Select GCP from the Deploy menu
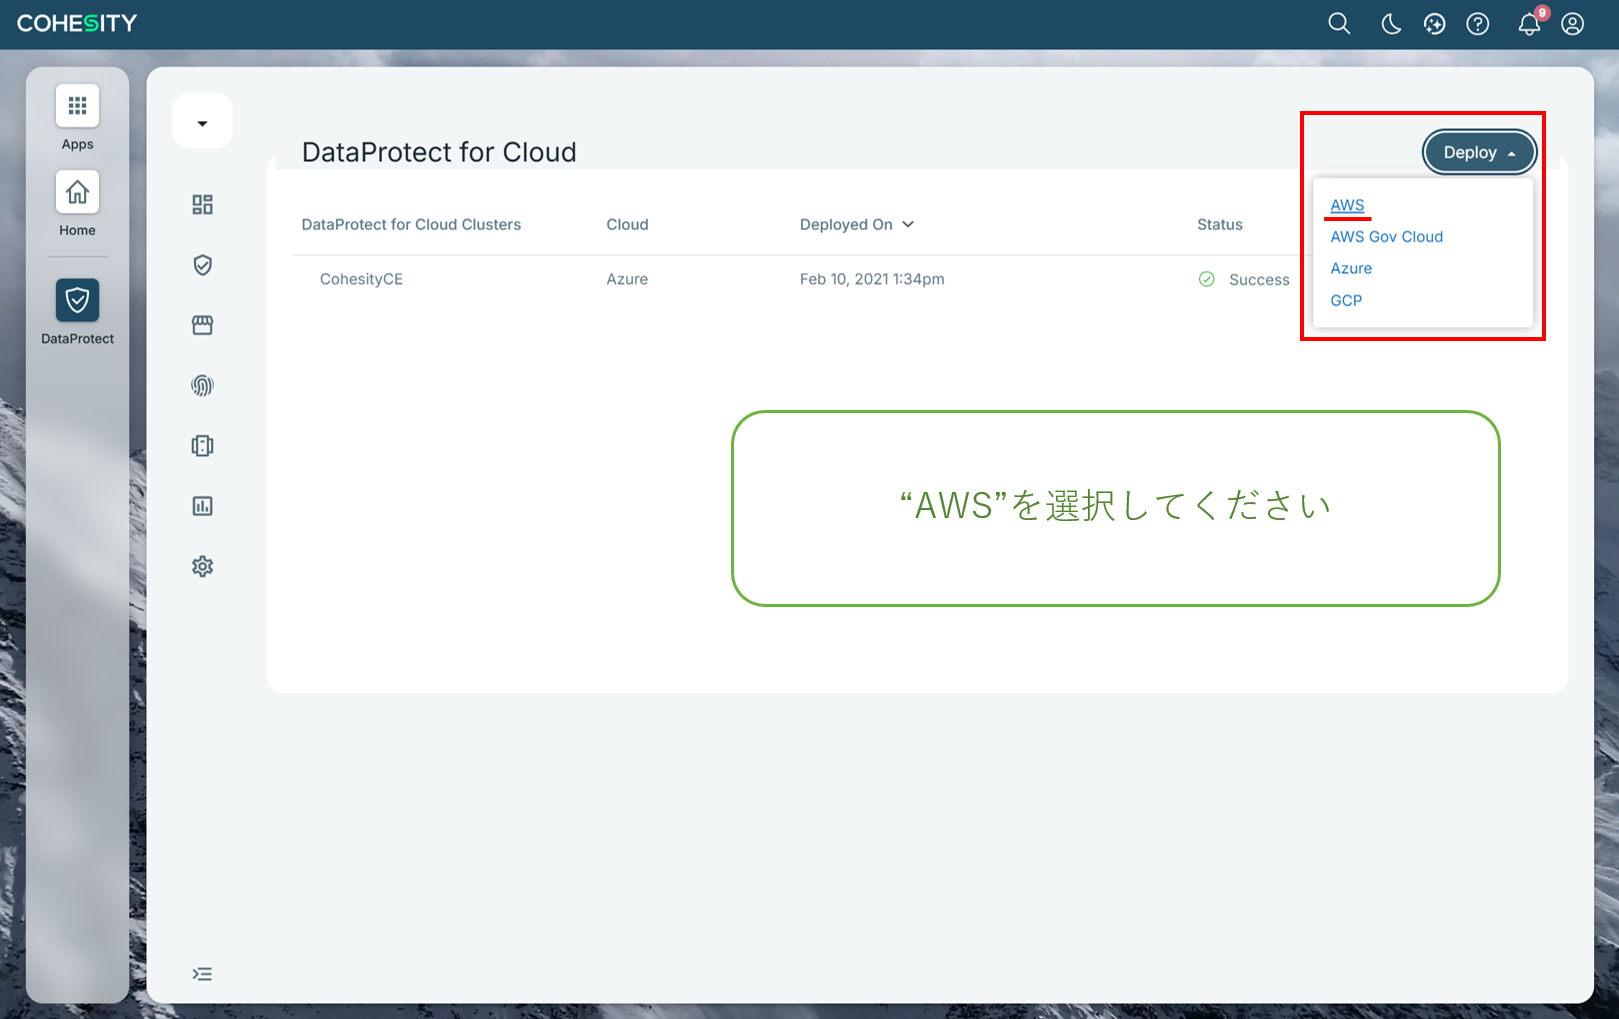This screenshot has width=1619, height=1019. click(1346, 301)
